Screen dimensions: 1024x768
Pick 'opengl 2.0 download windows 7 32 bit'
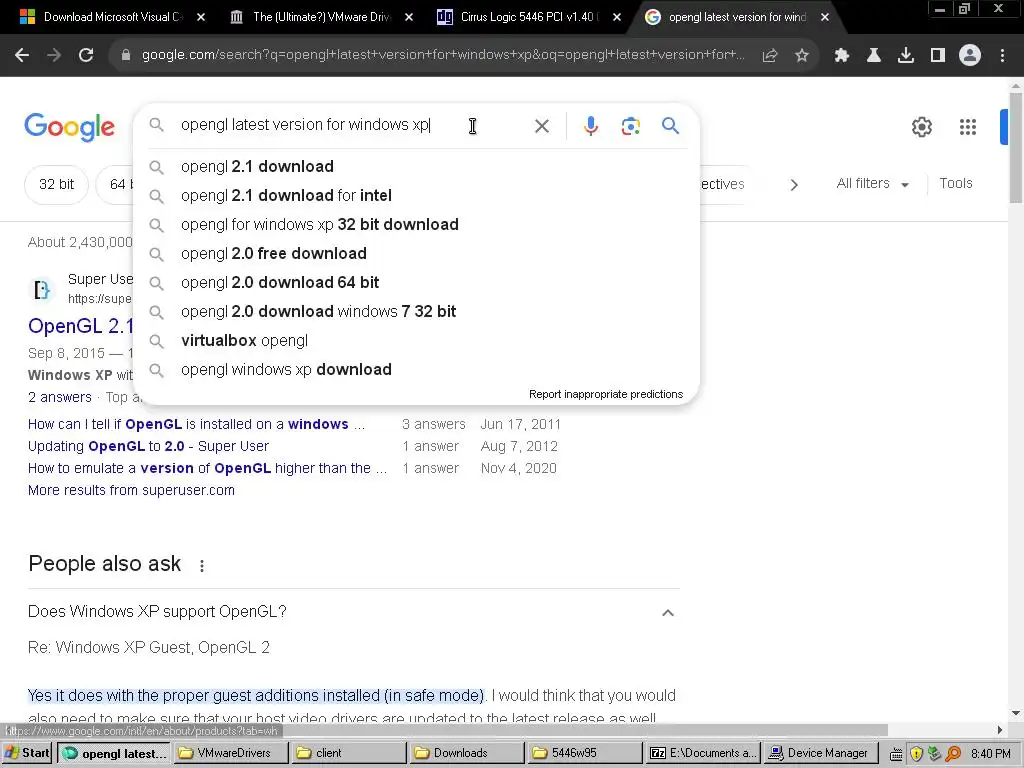tap(417, 312)
